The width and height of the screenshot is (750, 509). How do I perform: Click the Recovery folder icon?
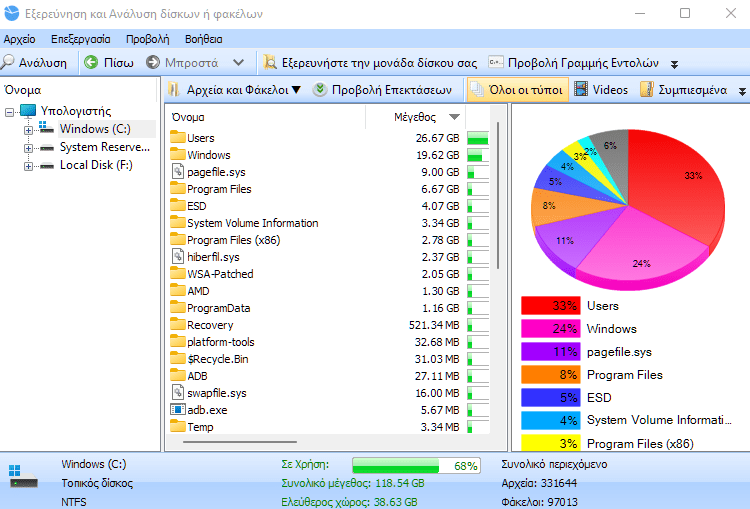[x=177, y=324]
